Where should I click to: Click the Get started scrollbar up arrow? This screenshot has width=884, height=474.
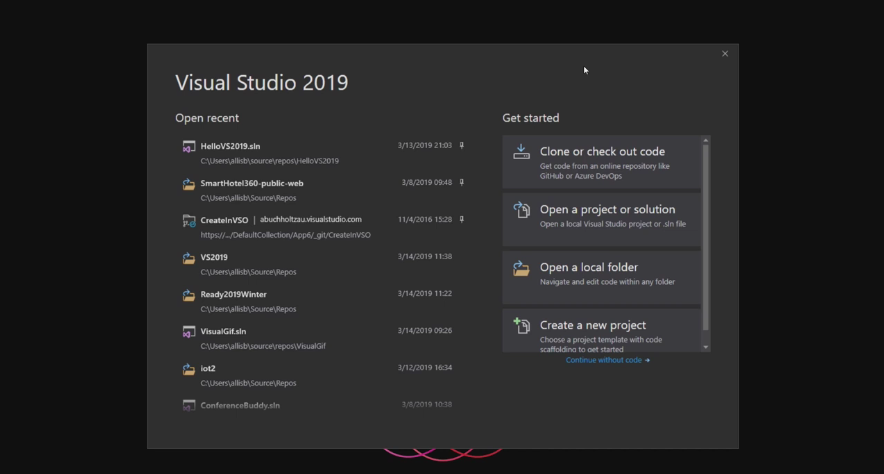pyautogui.click(x=705, y=140)
